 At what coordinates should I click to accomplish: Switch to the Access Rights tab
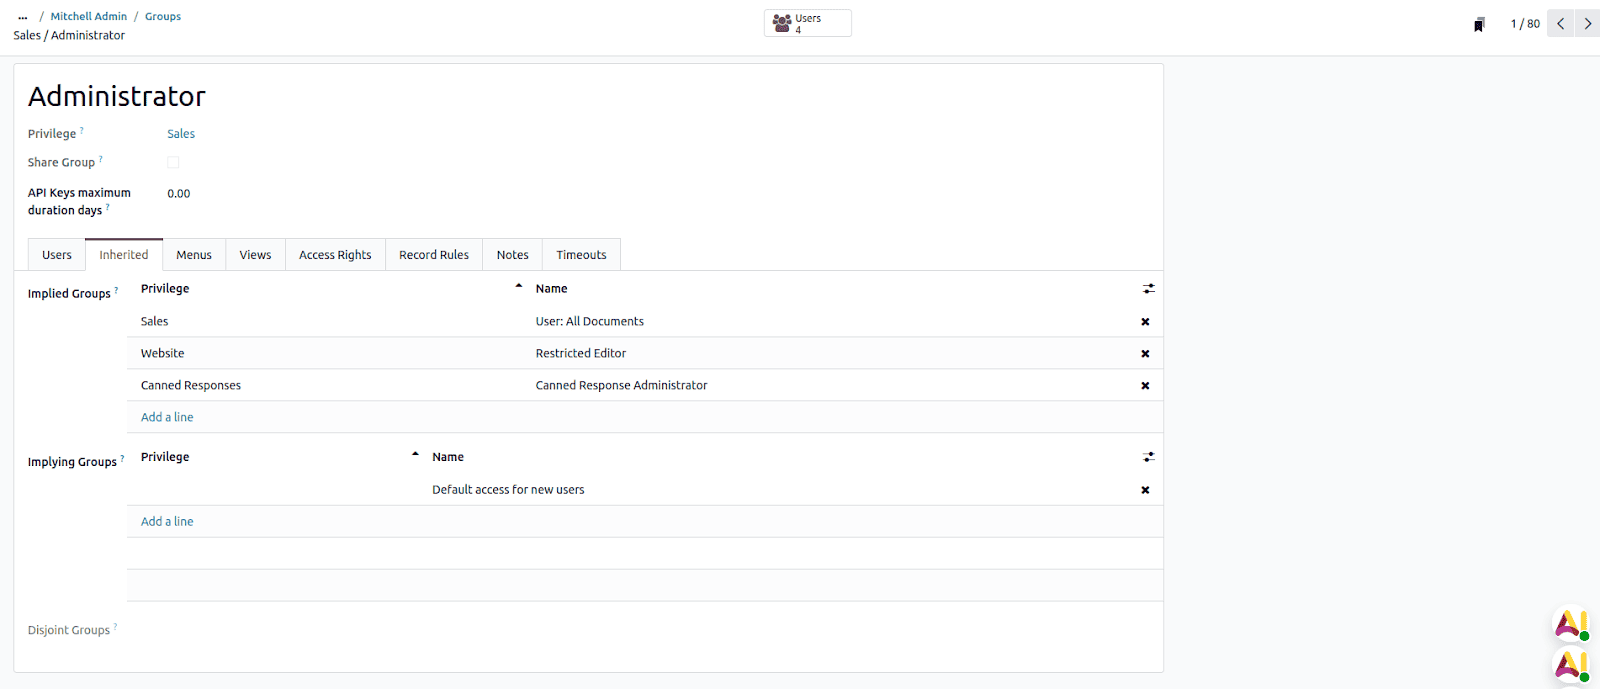[335, 255]
